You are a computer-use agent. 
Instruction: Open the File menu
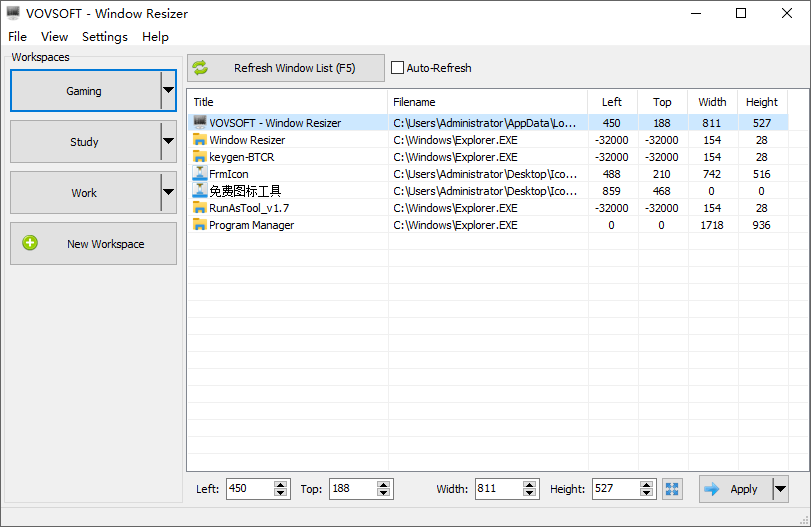[17, 37]
